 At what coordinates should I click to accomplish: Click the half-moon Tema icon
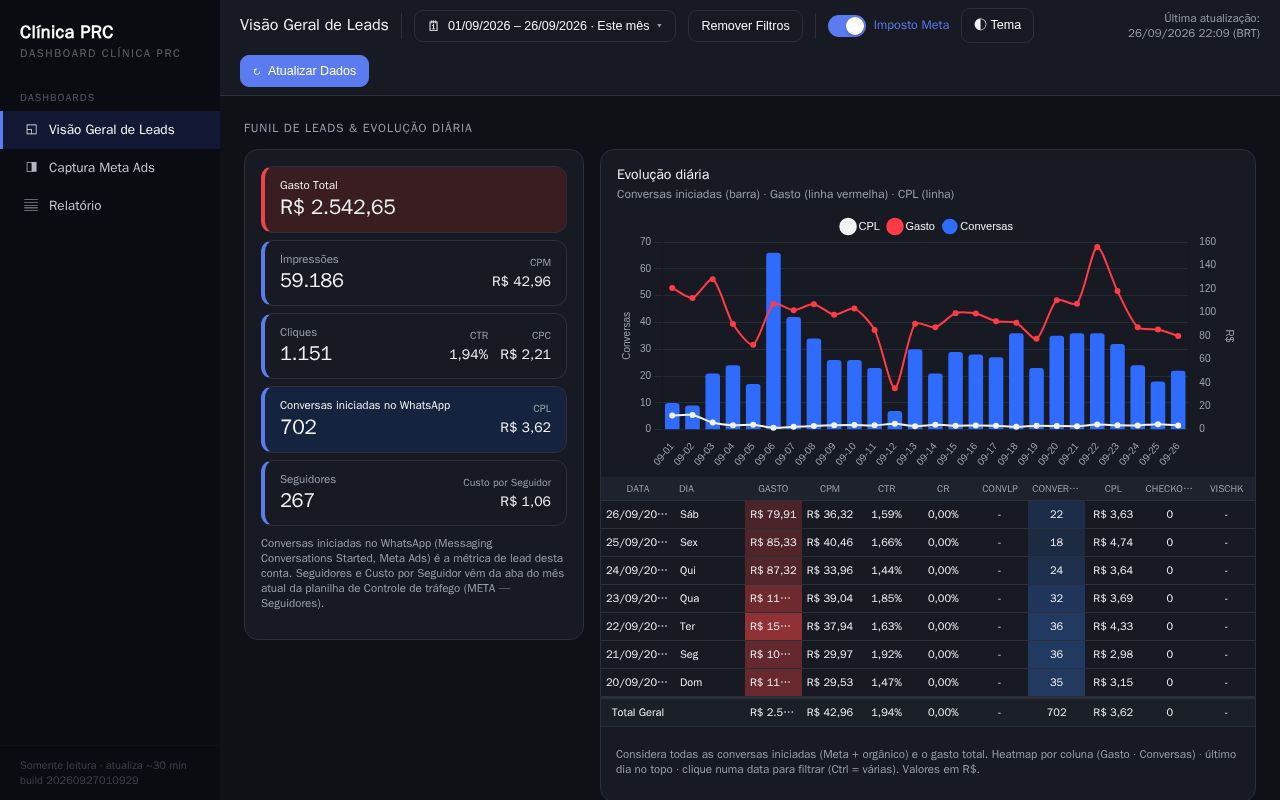pyautogui.click(x=980, y=25)
